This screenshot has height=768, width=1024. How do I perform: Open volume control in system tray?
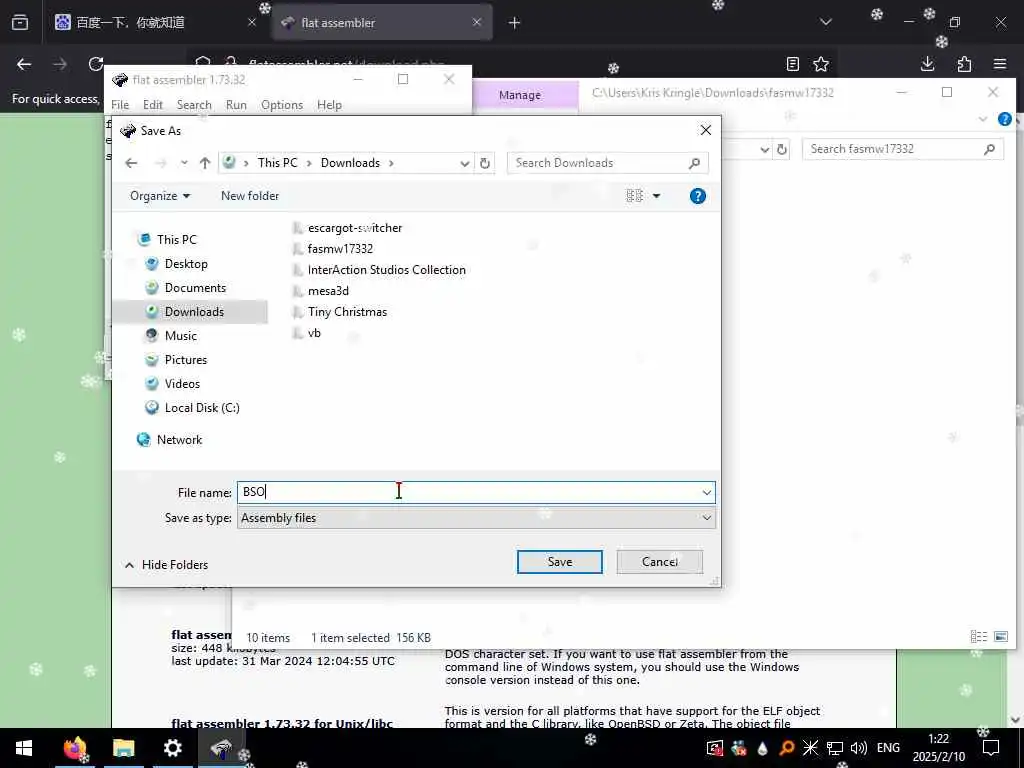(x=859, y=748)
